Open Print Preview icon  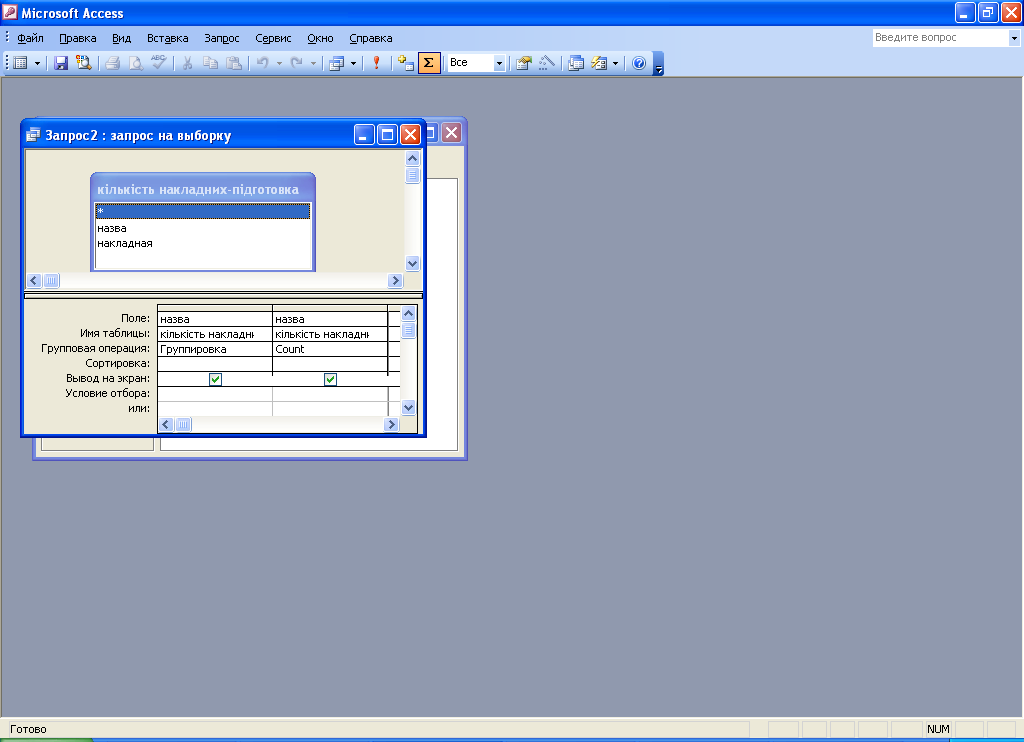[x=136, y=63]
